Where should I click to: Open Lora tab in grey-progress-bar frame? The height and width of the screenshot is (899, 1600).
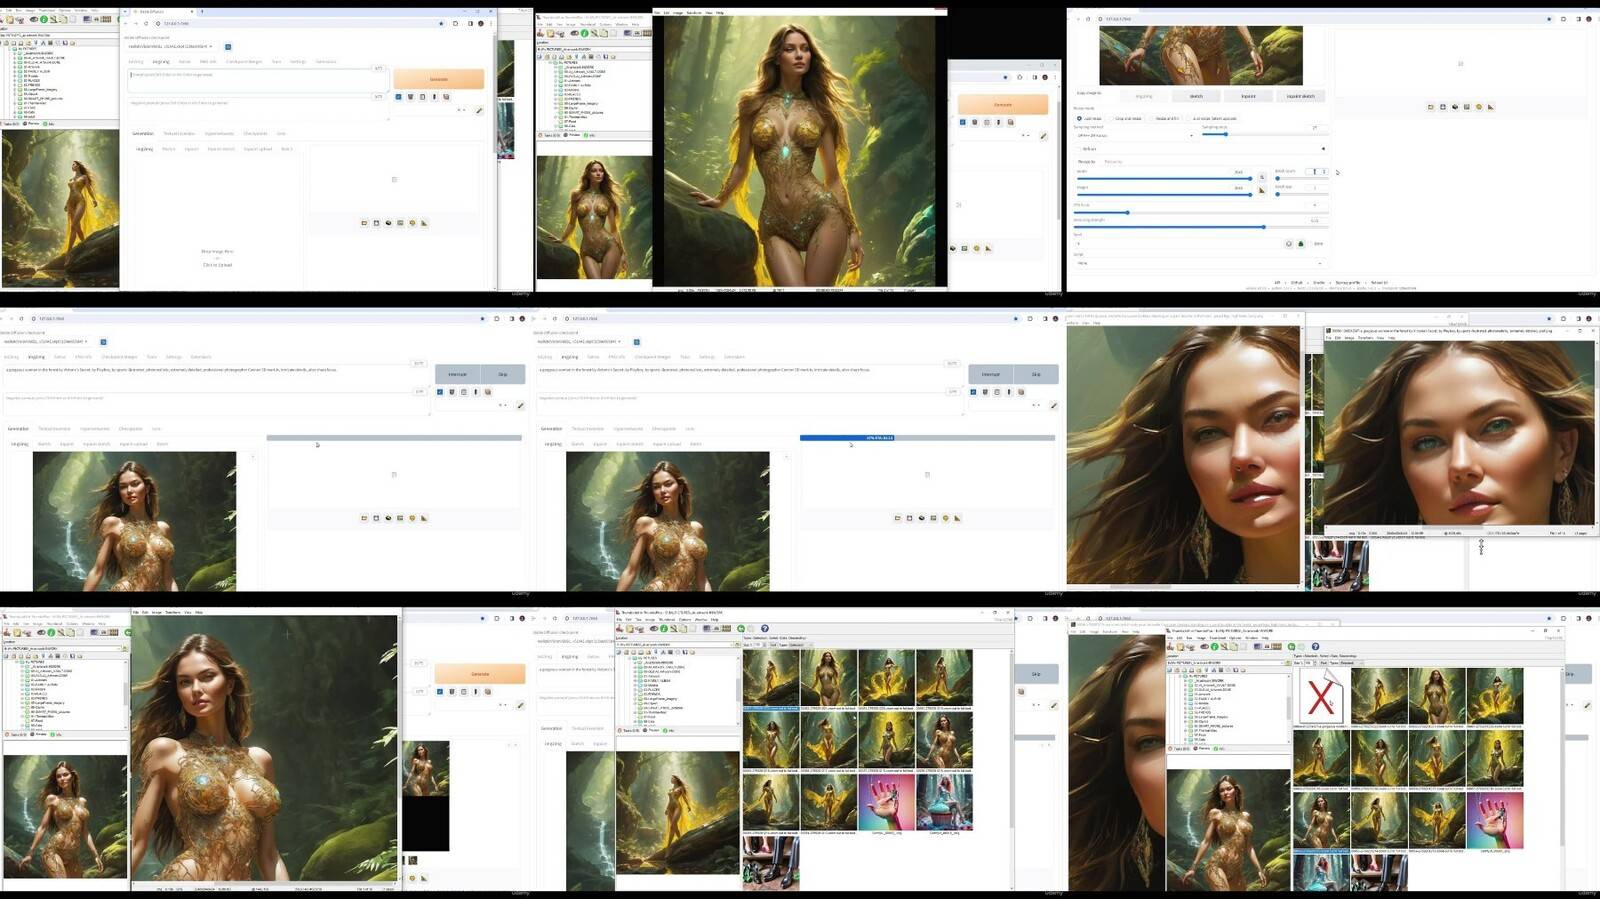tap(156, 429)
